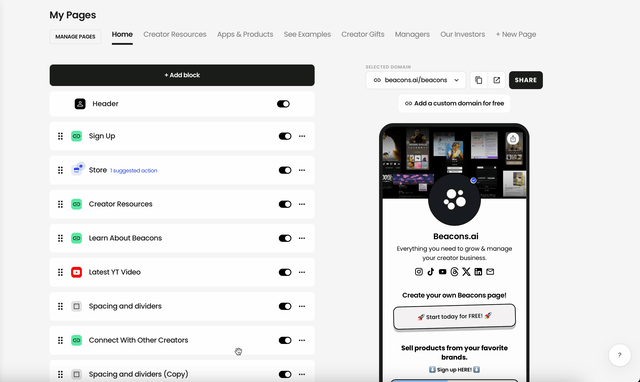Viewport: 640px width, 382px height.
Task: Click the X (Twitter) icon in the preview
Action: coord(466,272)
